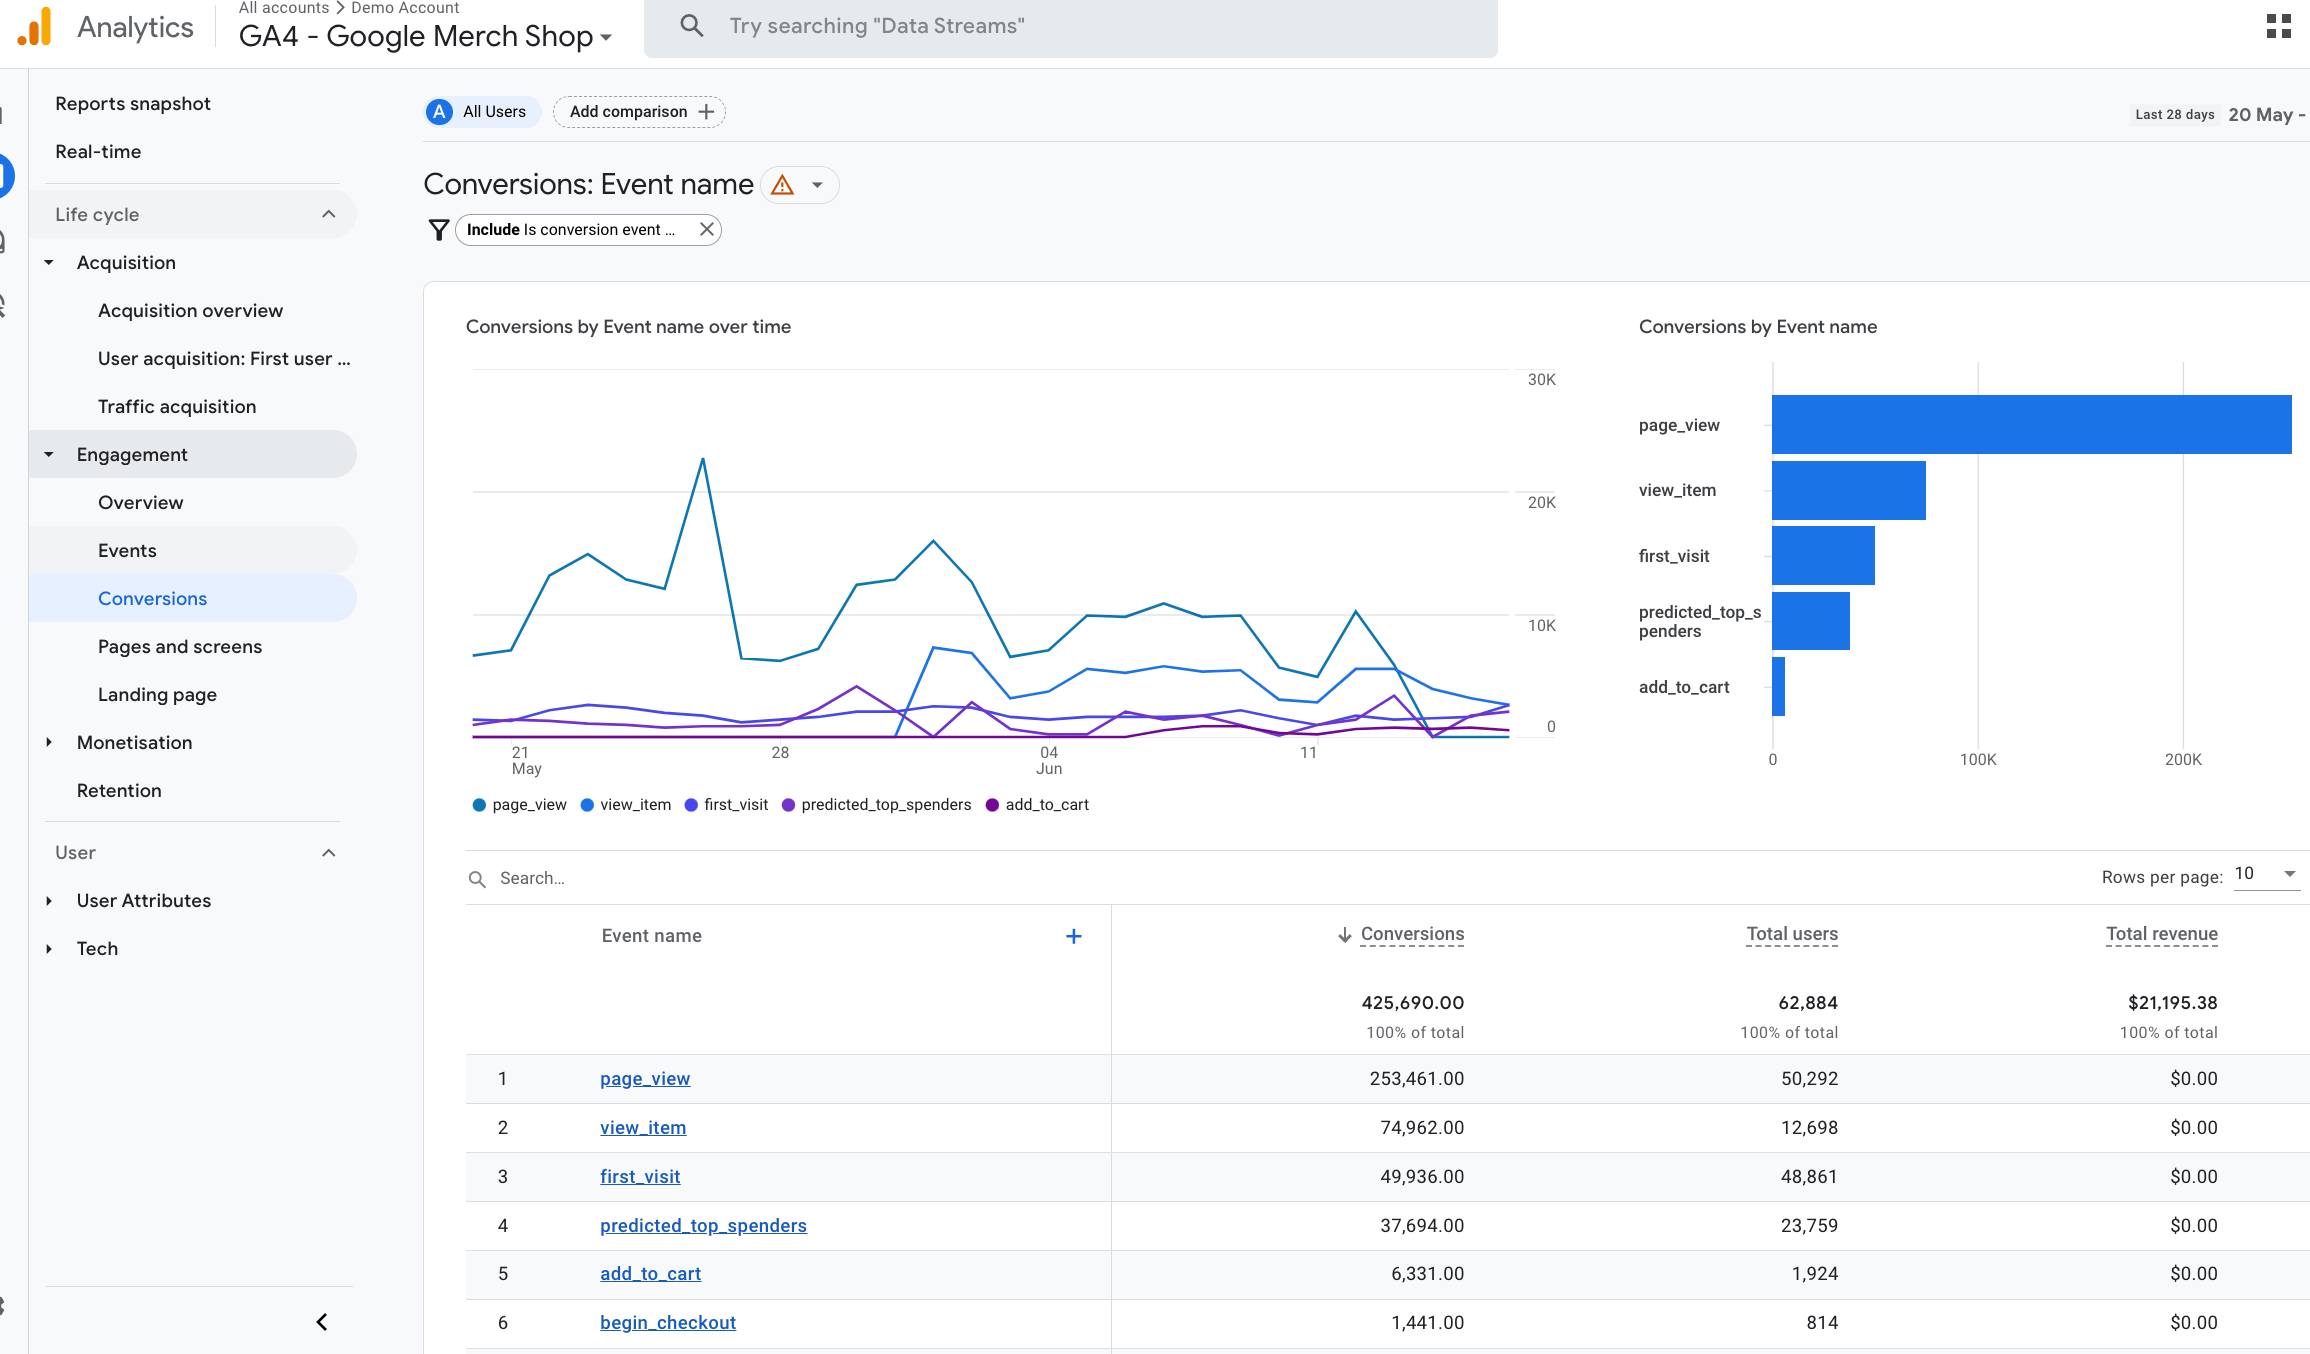Remove the Is conversion event filter
This screenshot has height=1354, width=2310.
click(706, 229)
